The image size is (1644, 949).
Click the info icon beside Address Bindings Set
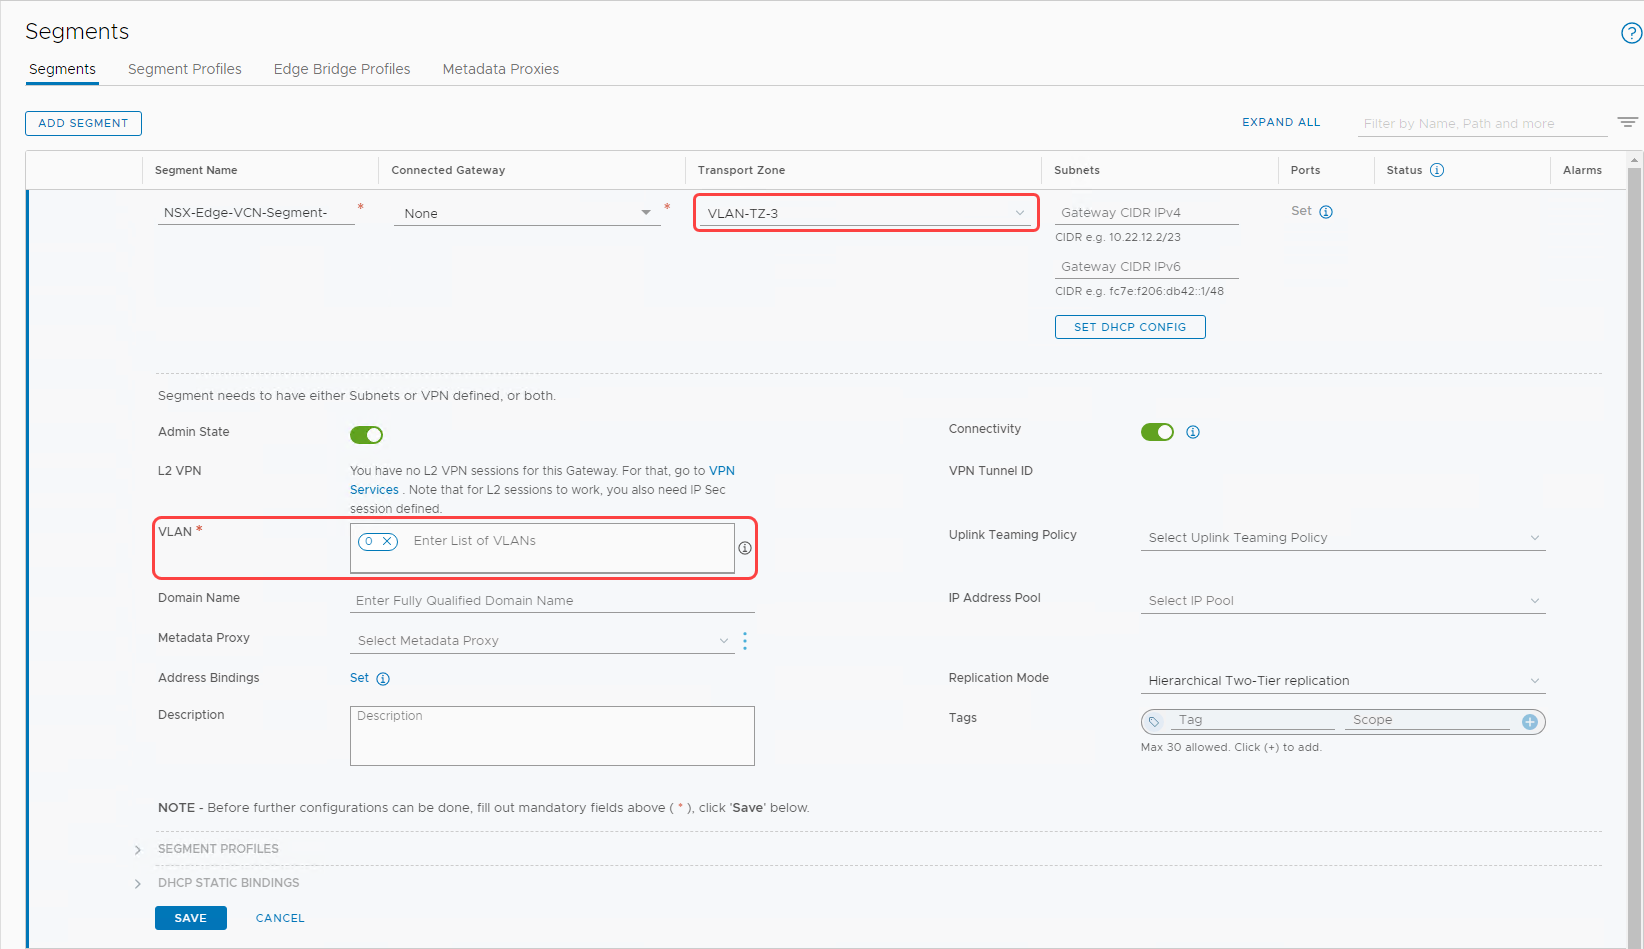coord(385,678)
